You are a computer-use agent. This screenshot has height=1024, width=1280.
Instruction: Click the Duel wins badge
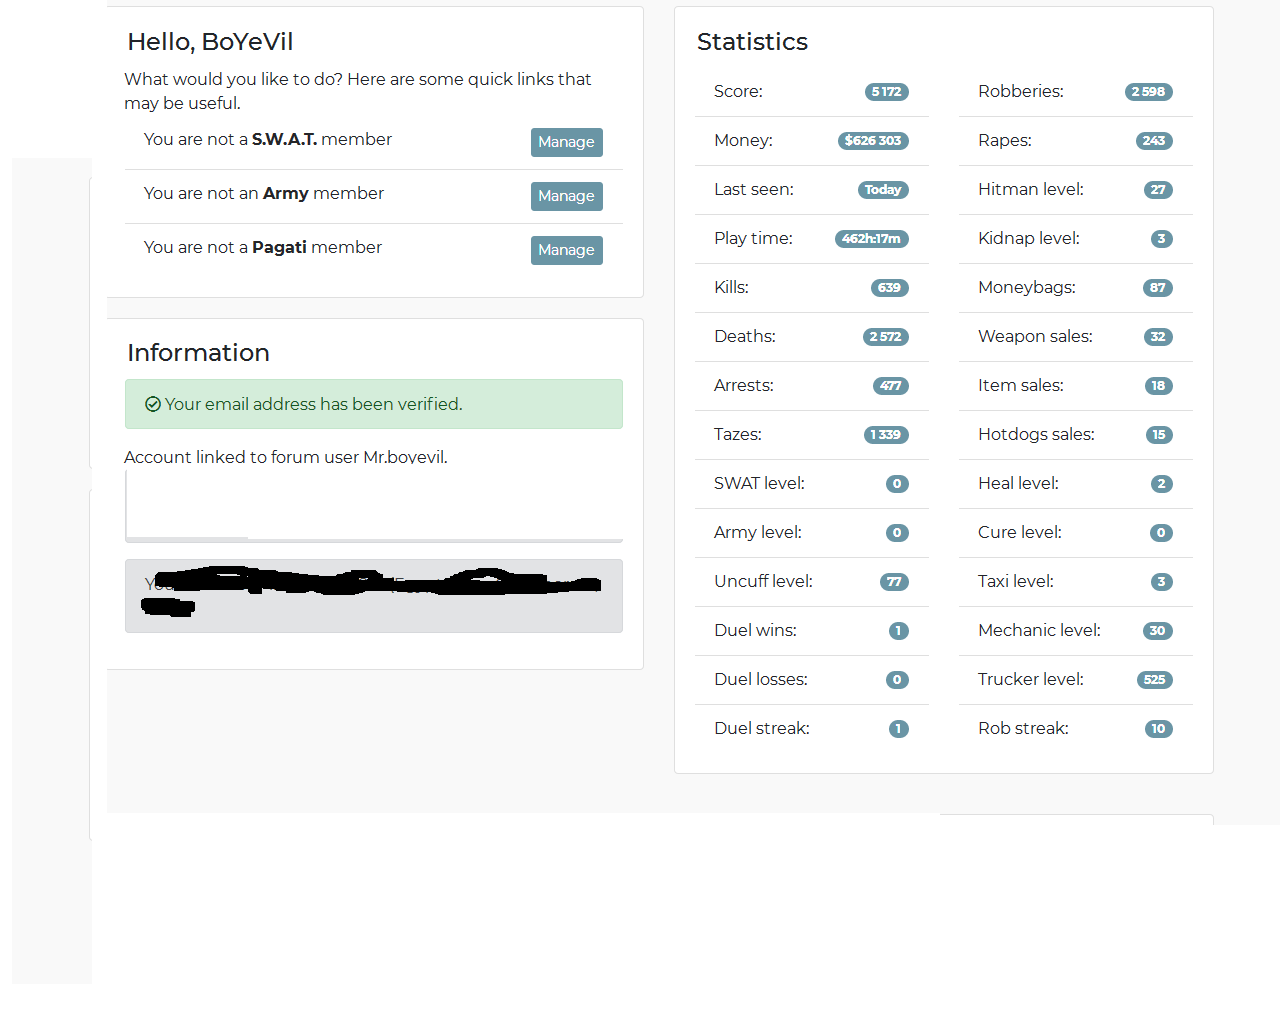pyautogui.click(x=898, y=631)
